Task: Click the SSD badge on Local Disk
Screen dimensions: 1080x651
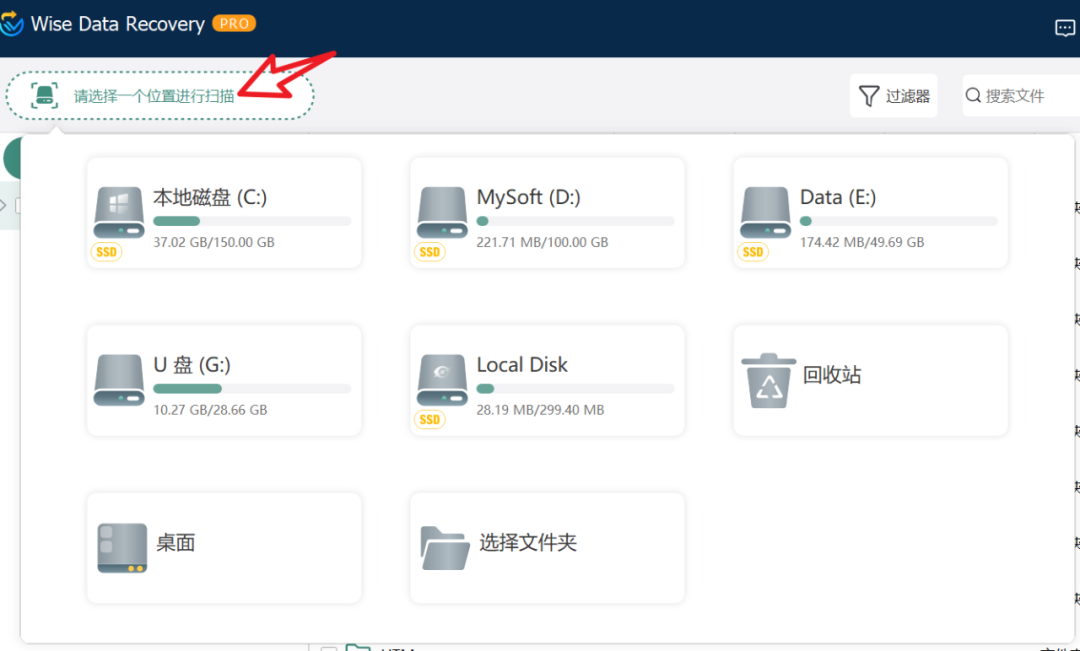Action: click(x=430, y=420)
